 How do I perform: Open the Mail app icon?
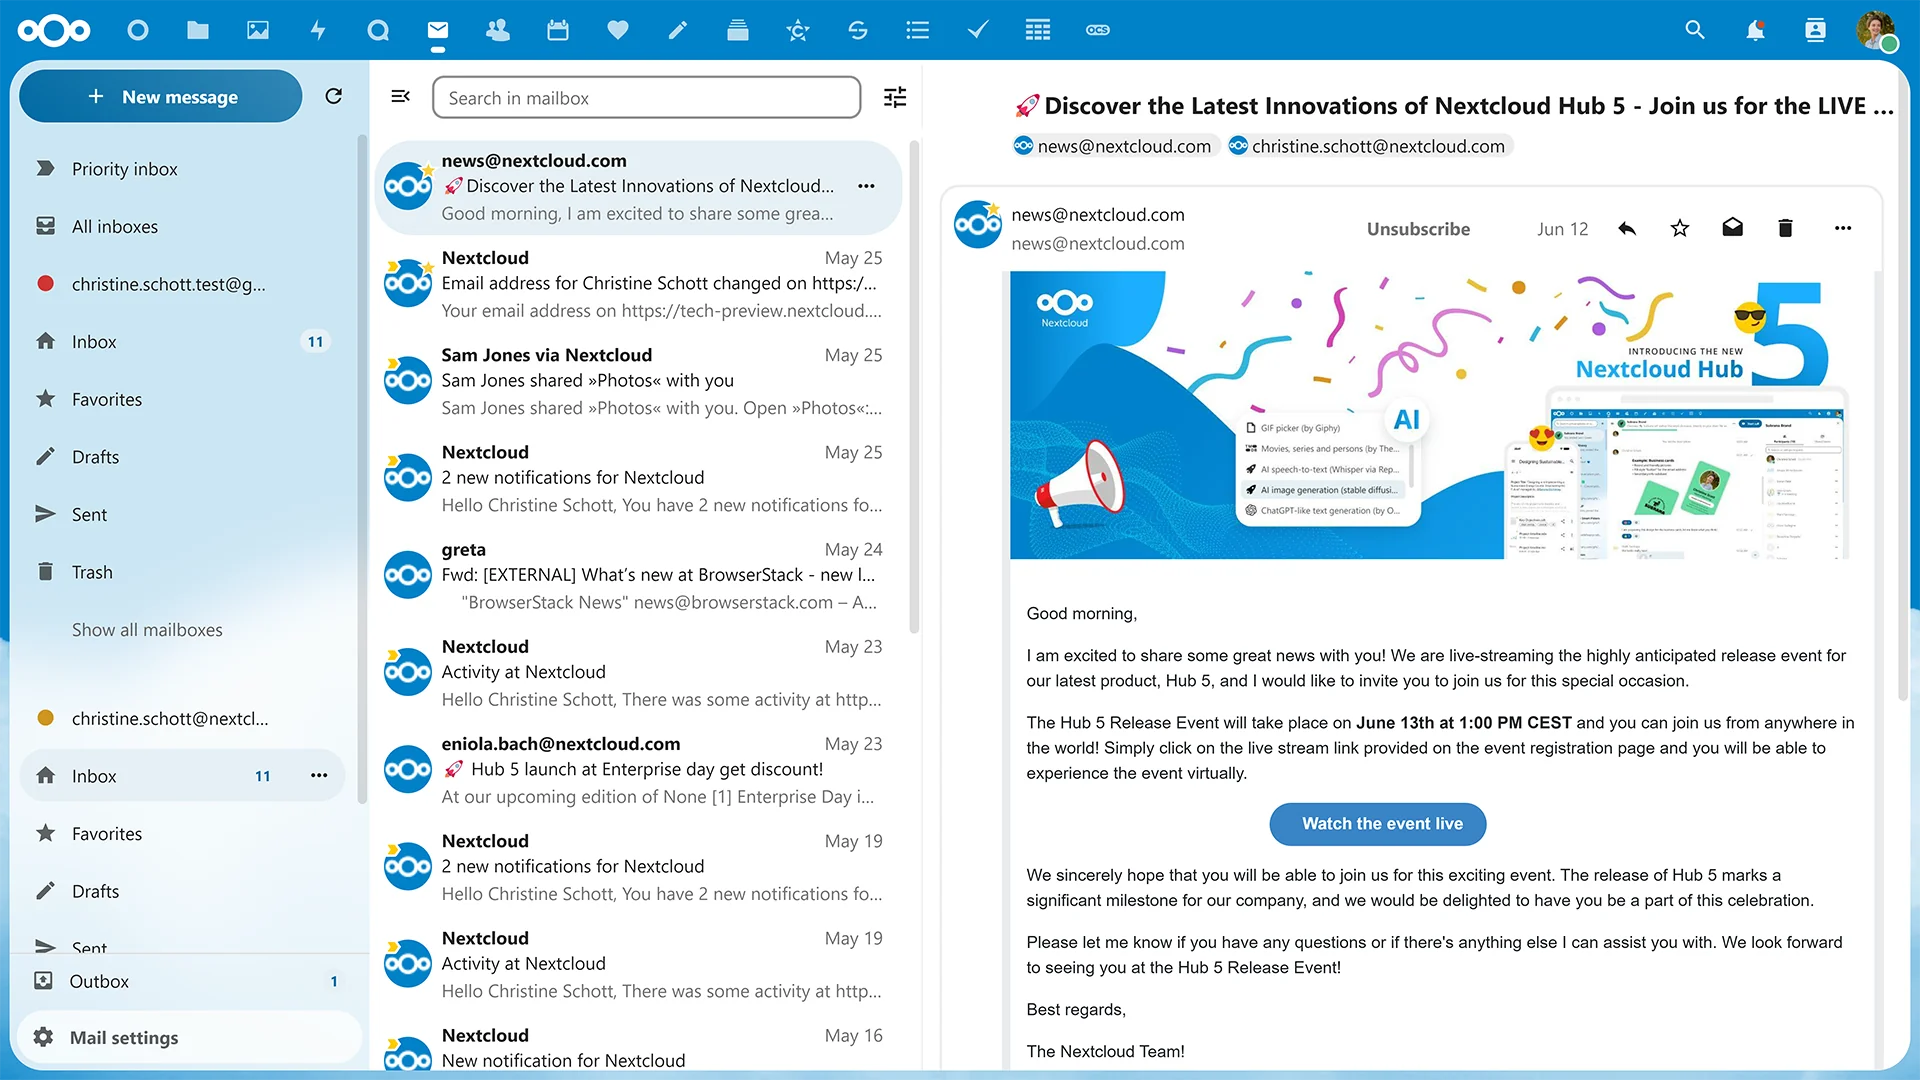(x=438, y=30)
